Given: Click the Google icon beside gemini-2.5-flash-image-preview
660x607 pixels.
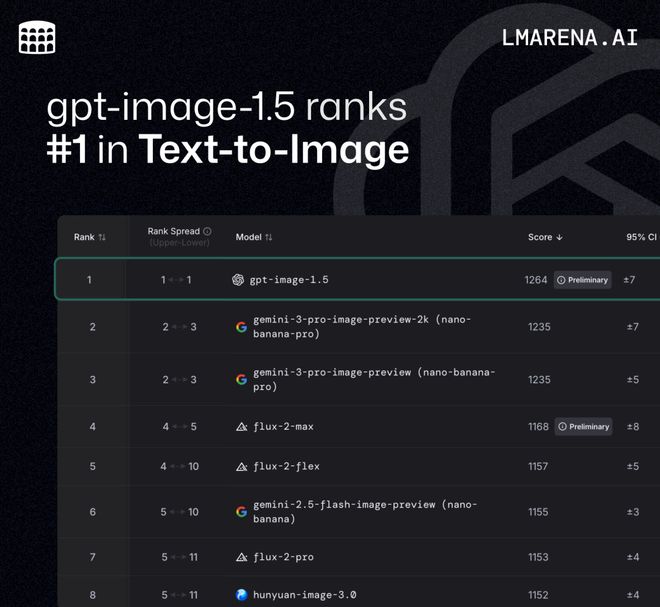Looking at the screenshot, I should coord(241,512).
